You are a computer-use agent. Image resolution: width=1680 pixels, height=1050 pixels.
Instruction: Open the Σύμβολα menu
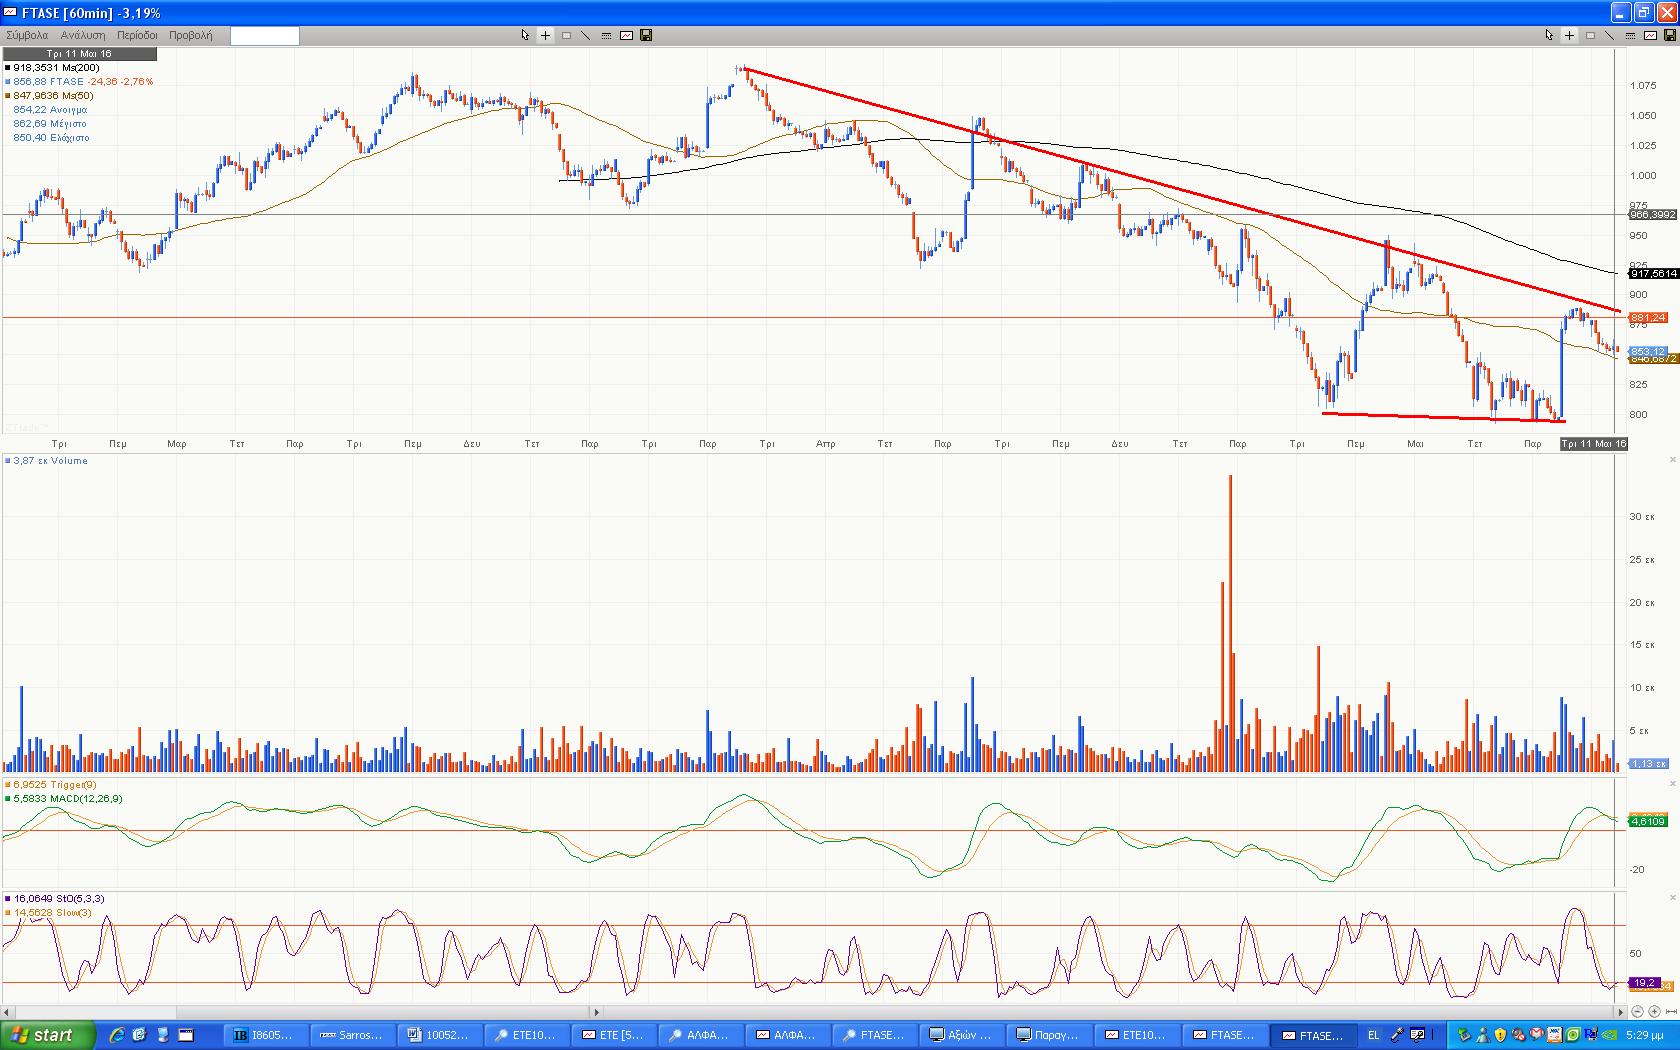(x=27, y=35)
